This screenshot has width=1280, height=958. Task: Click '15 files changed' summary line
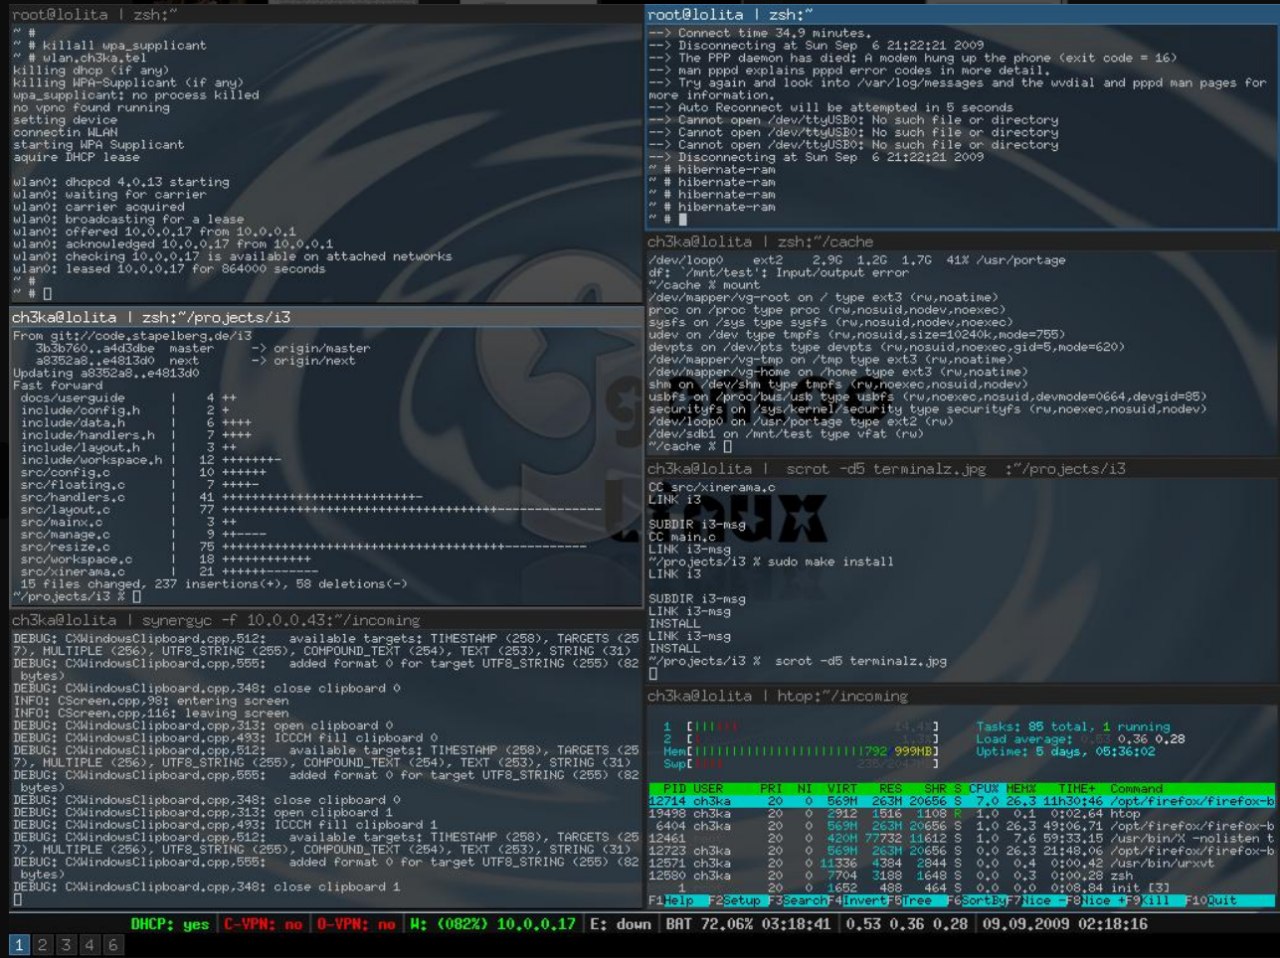click(213, 584)
